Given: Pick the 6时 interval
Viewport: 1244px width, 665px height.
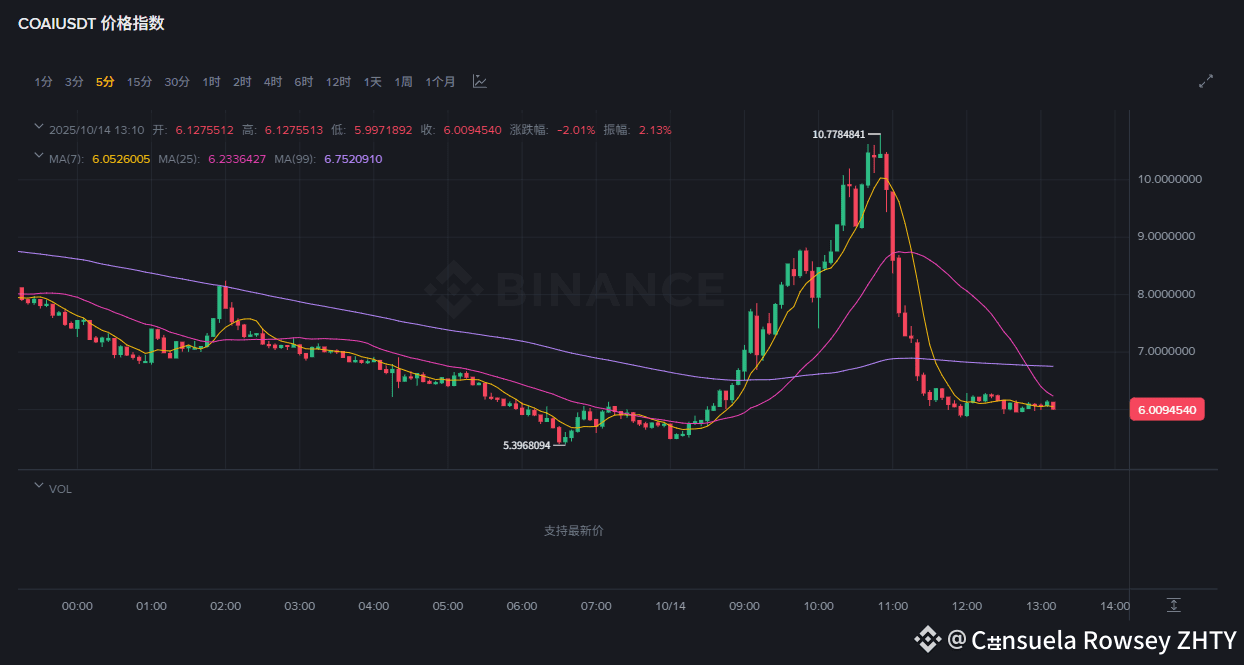Looking at the screenshot, I should (304, 82).
